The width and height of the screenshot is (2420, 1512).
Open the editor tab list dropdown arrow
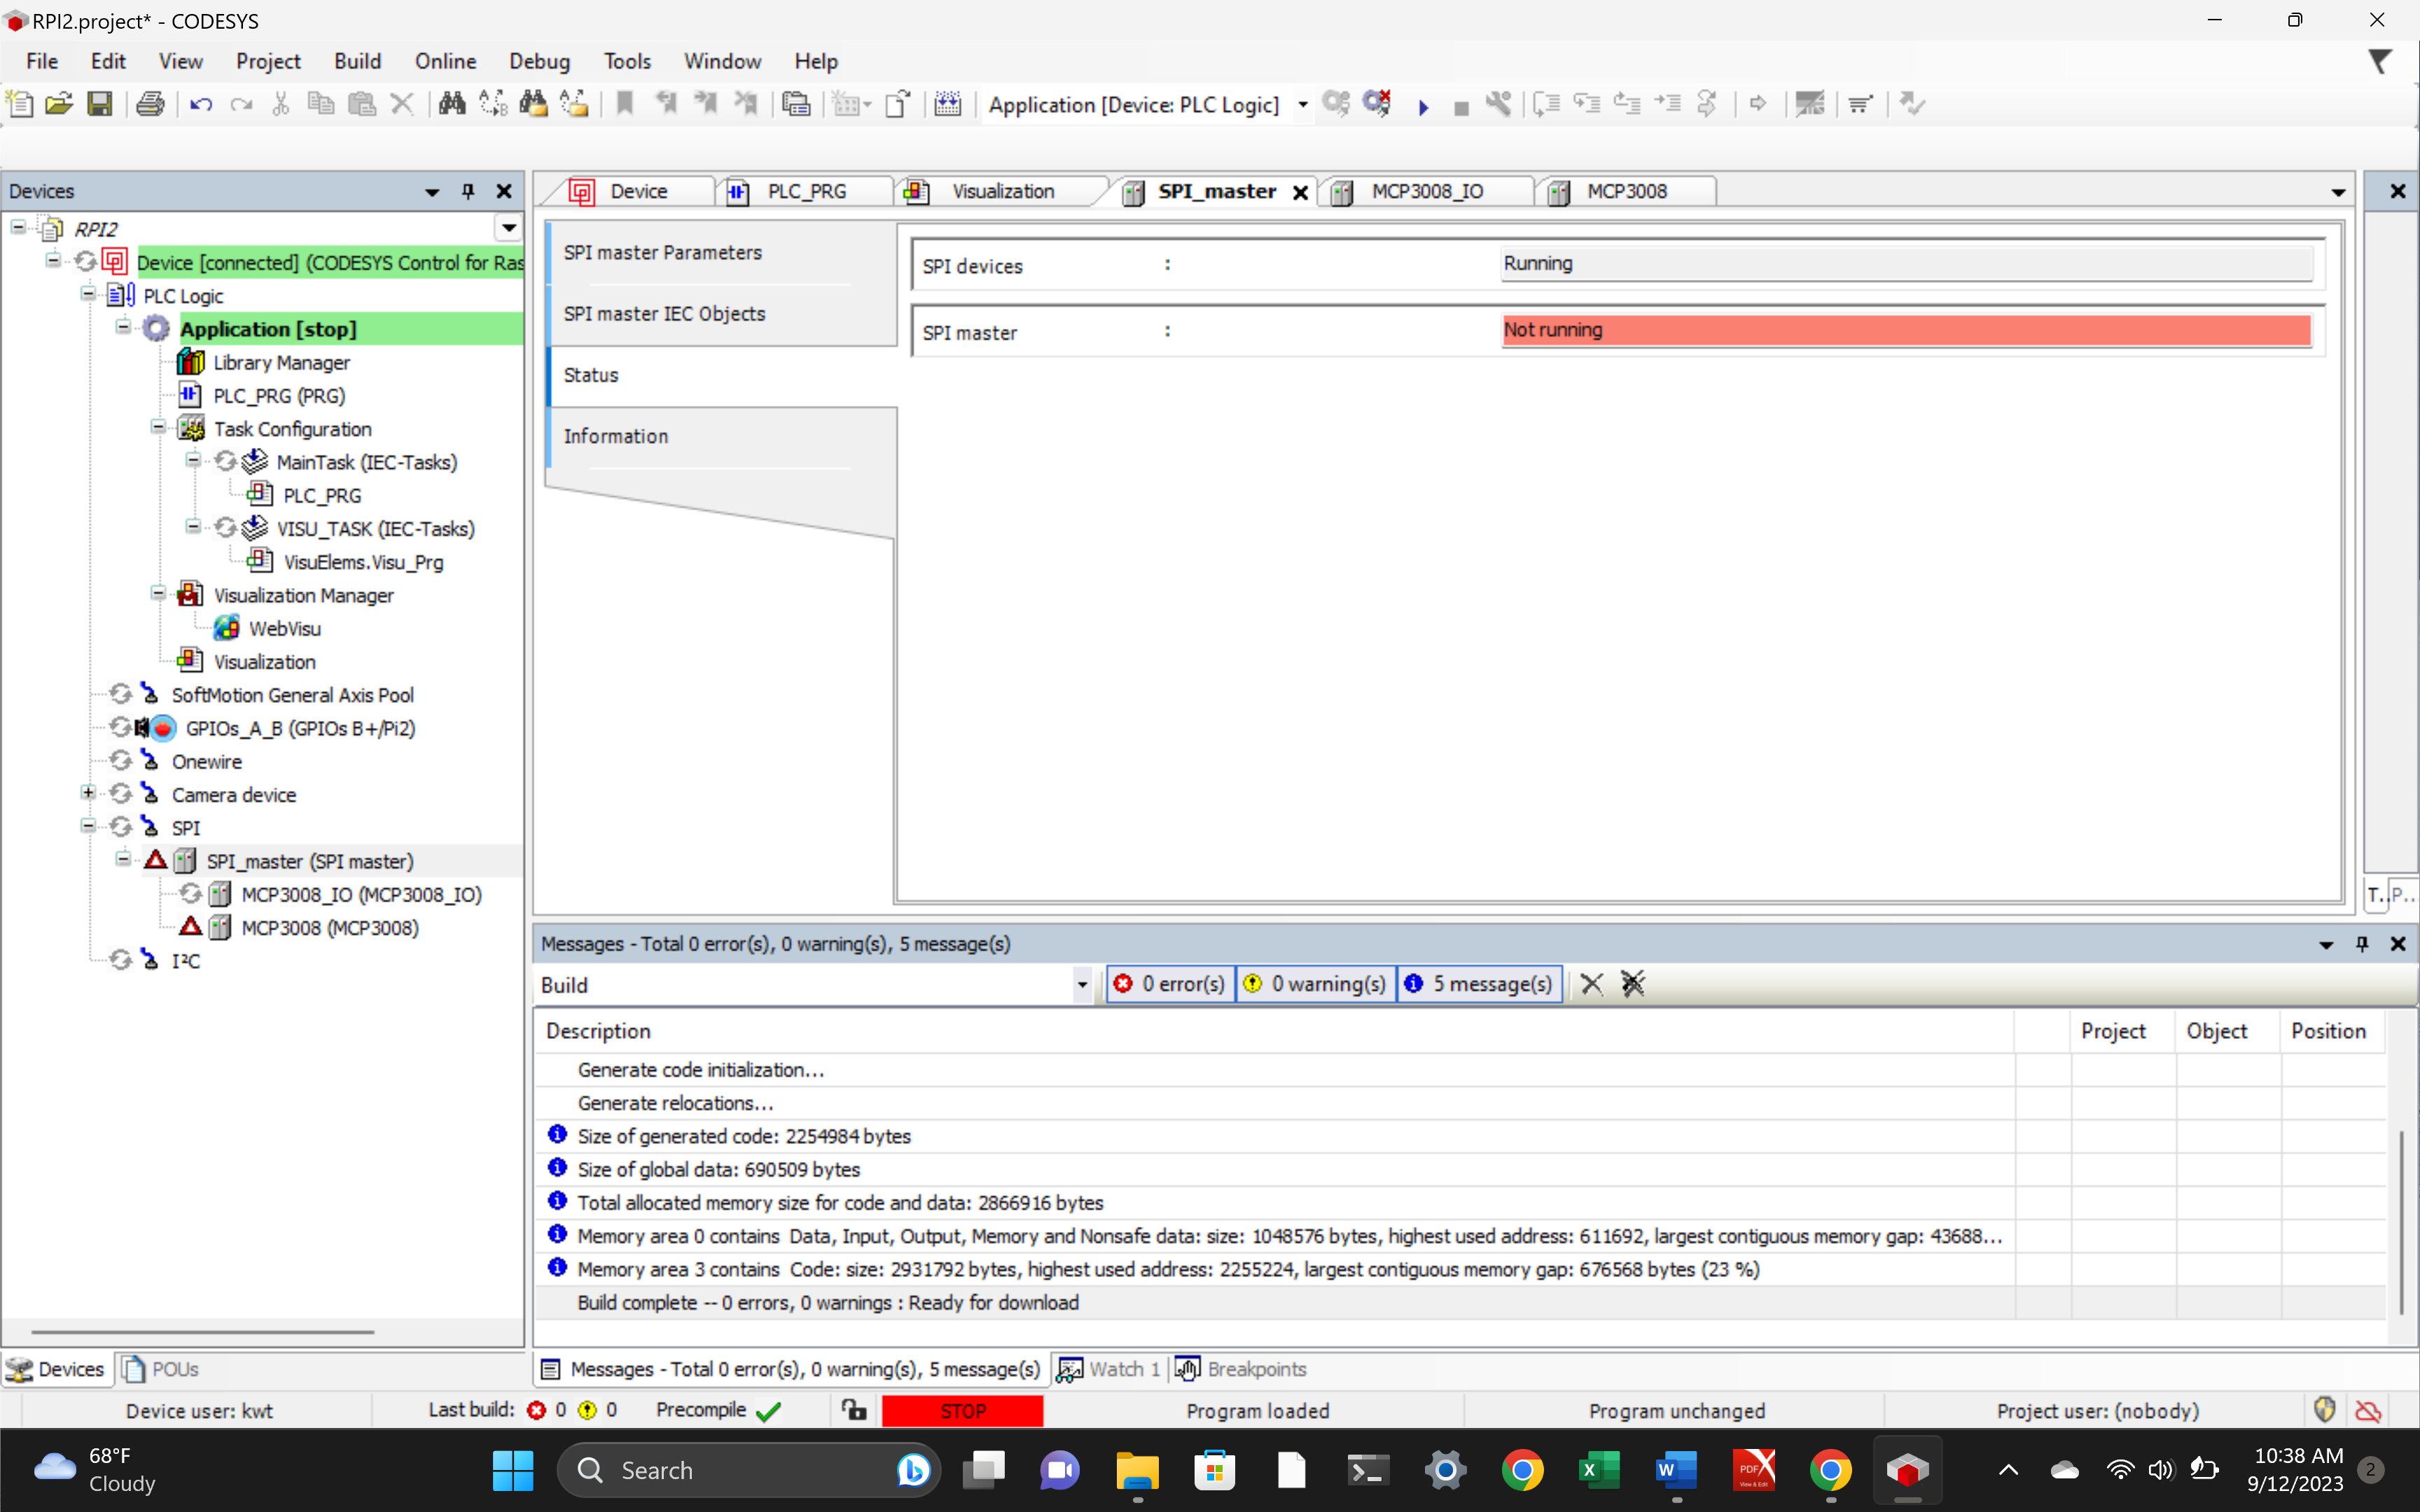click(x=2338, y=193)
